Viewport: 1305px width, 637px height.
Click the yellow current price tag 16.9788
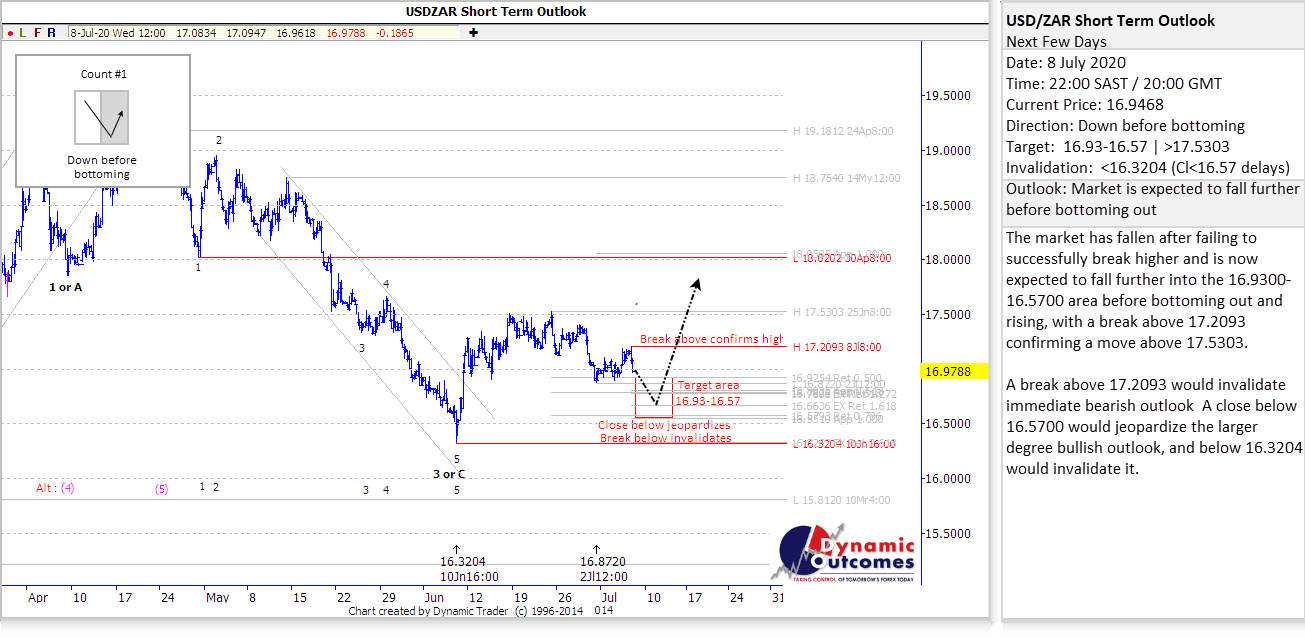[954, 371]
